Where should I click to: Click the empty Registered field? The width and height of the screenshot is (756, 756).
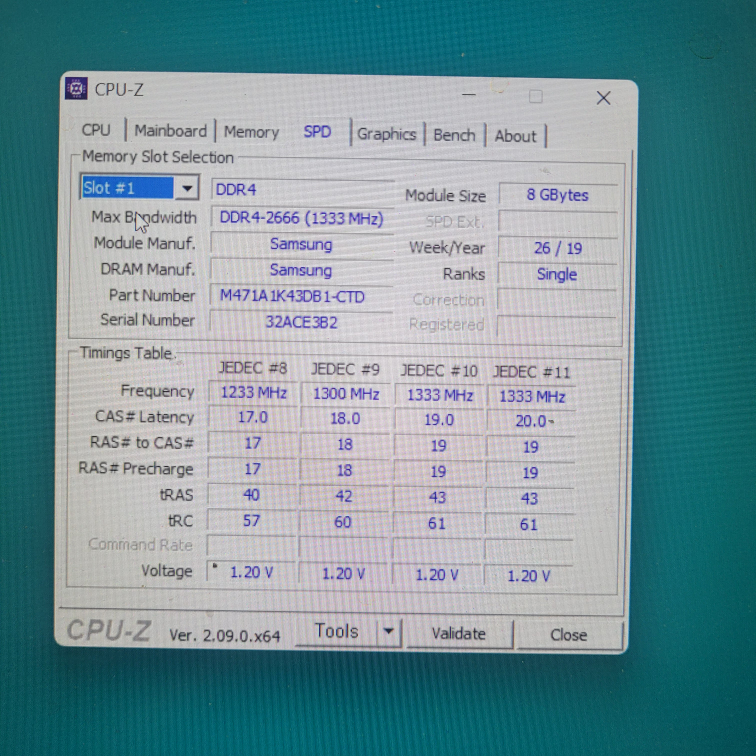[556, 325]
